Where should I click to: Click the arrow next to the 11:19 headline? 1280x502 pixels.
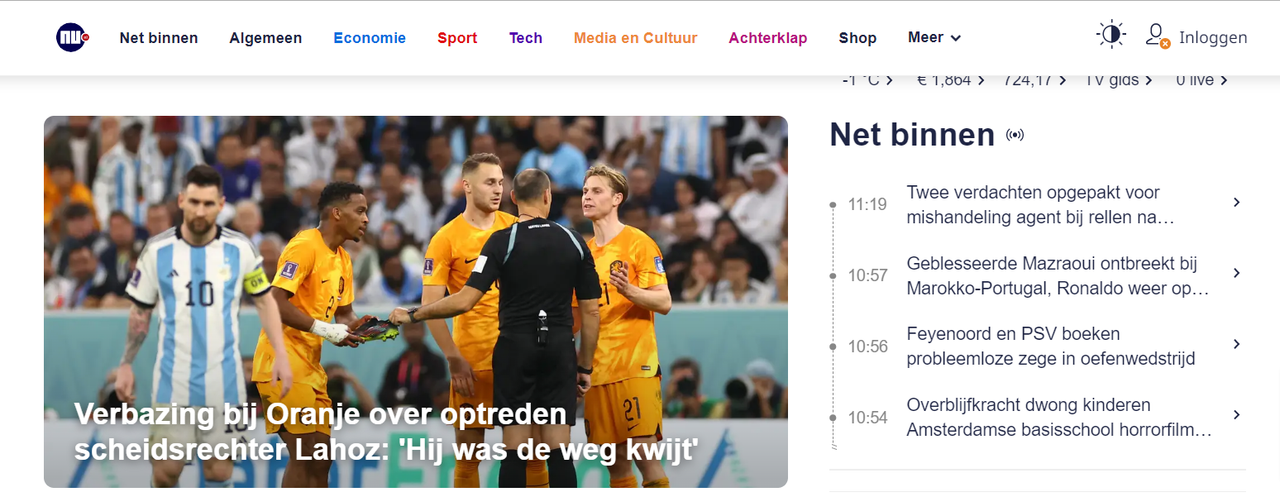point(1236,202)
